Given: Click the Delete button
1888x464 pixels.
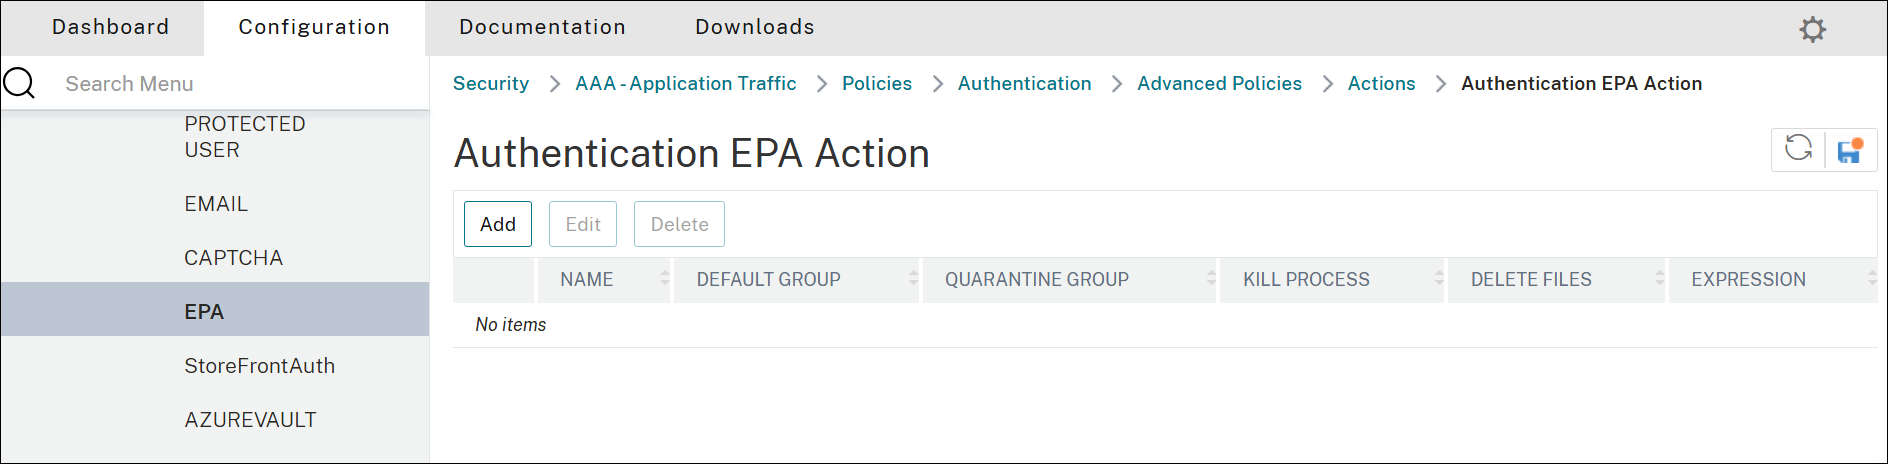Looking at the screenshot, I should coord(680,224).
